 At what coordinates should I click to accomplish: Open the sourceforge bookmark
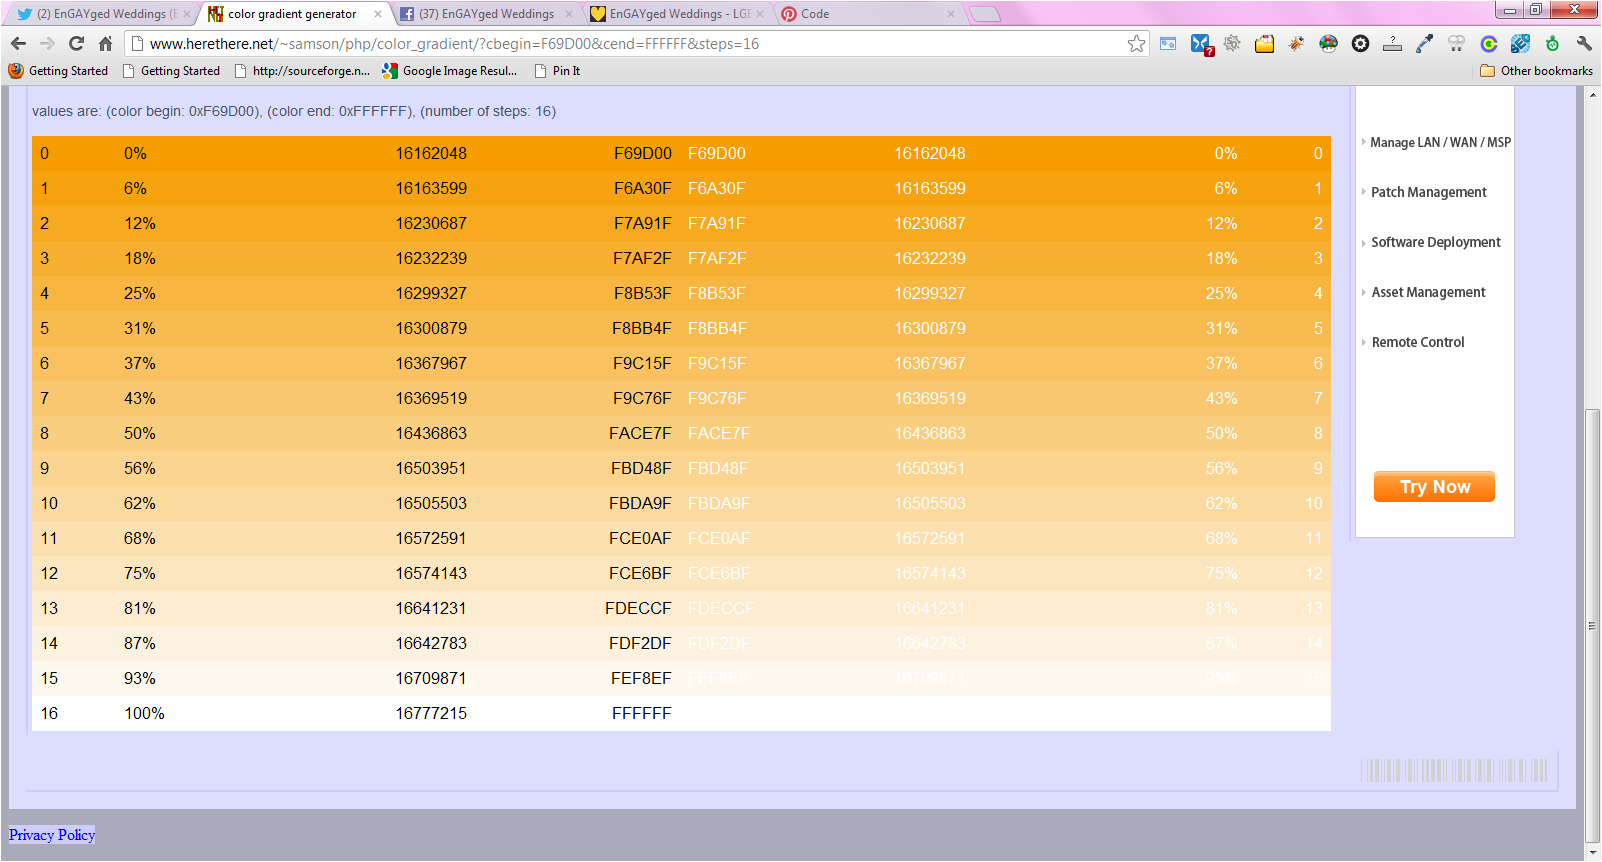[x=302, y=71]
